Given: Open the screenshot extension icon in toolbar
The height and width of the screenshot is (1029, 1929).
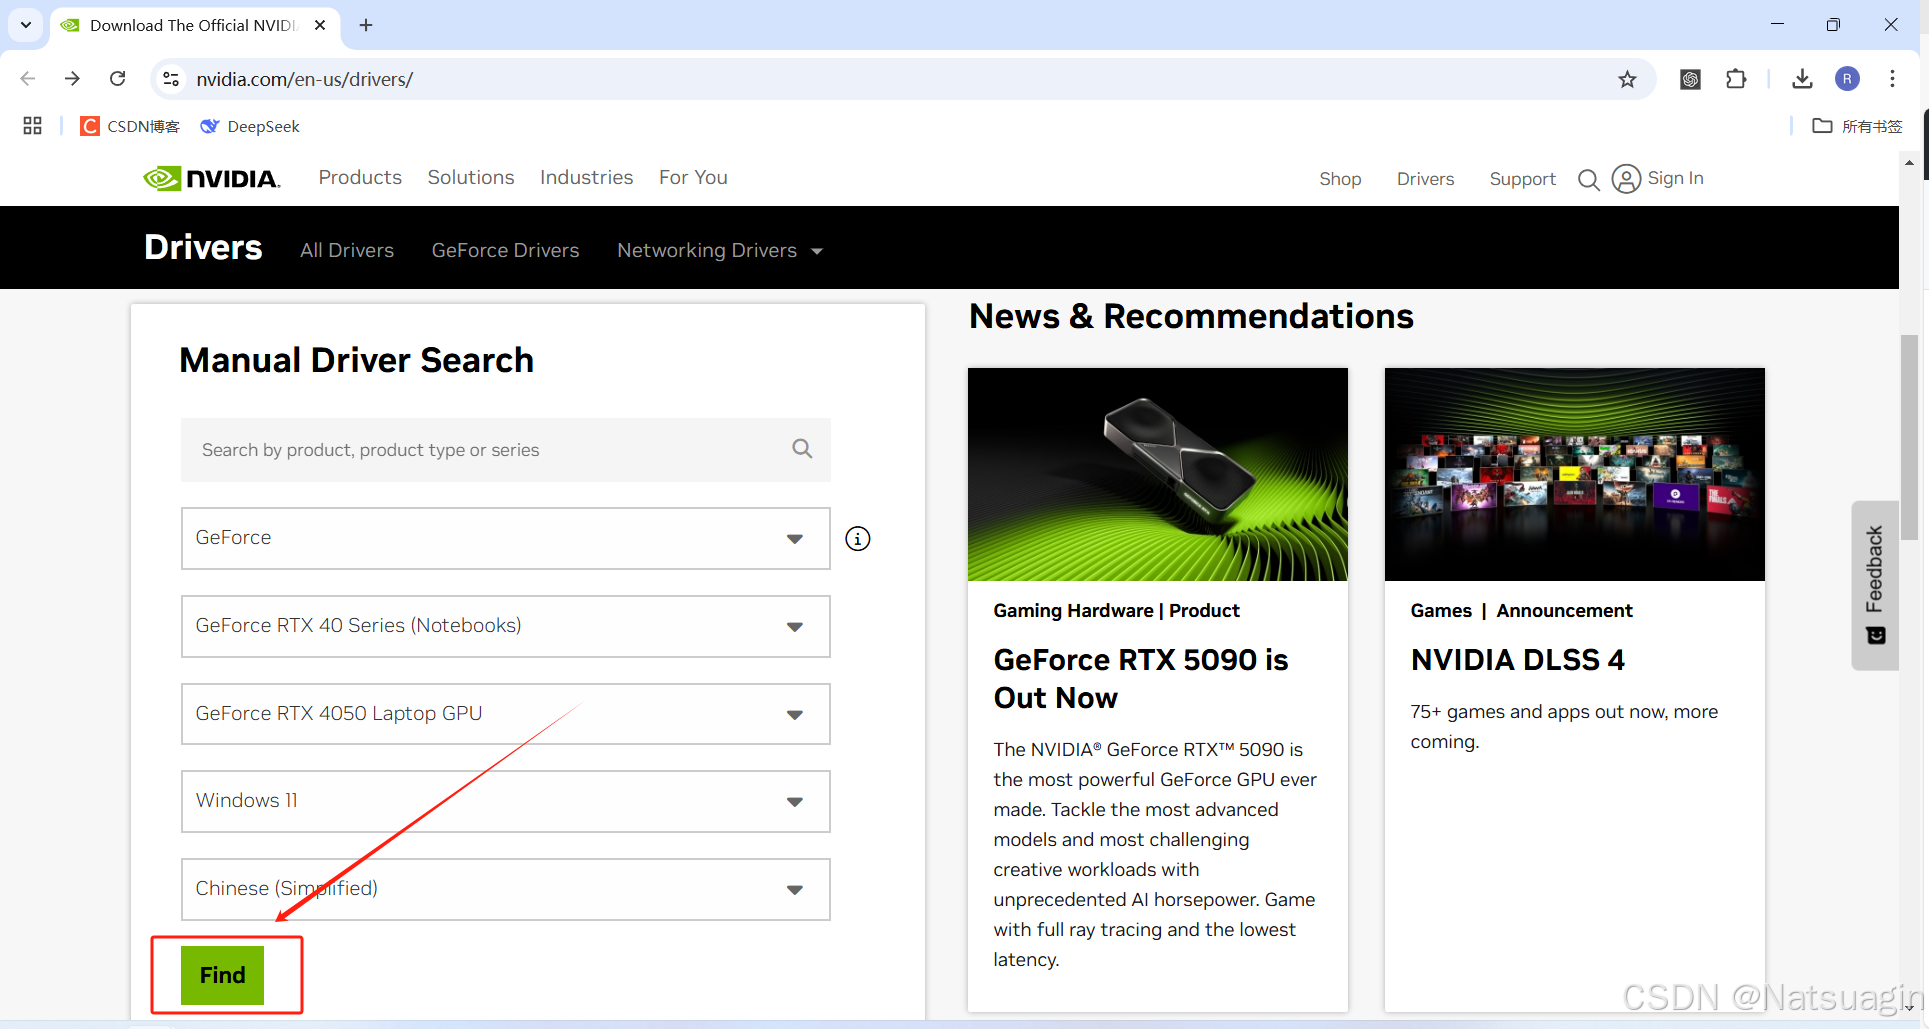Looking at the screenshot, I should point(1690,79).
